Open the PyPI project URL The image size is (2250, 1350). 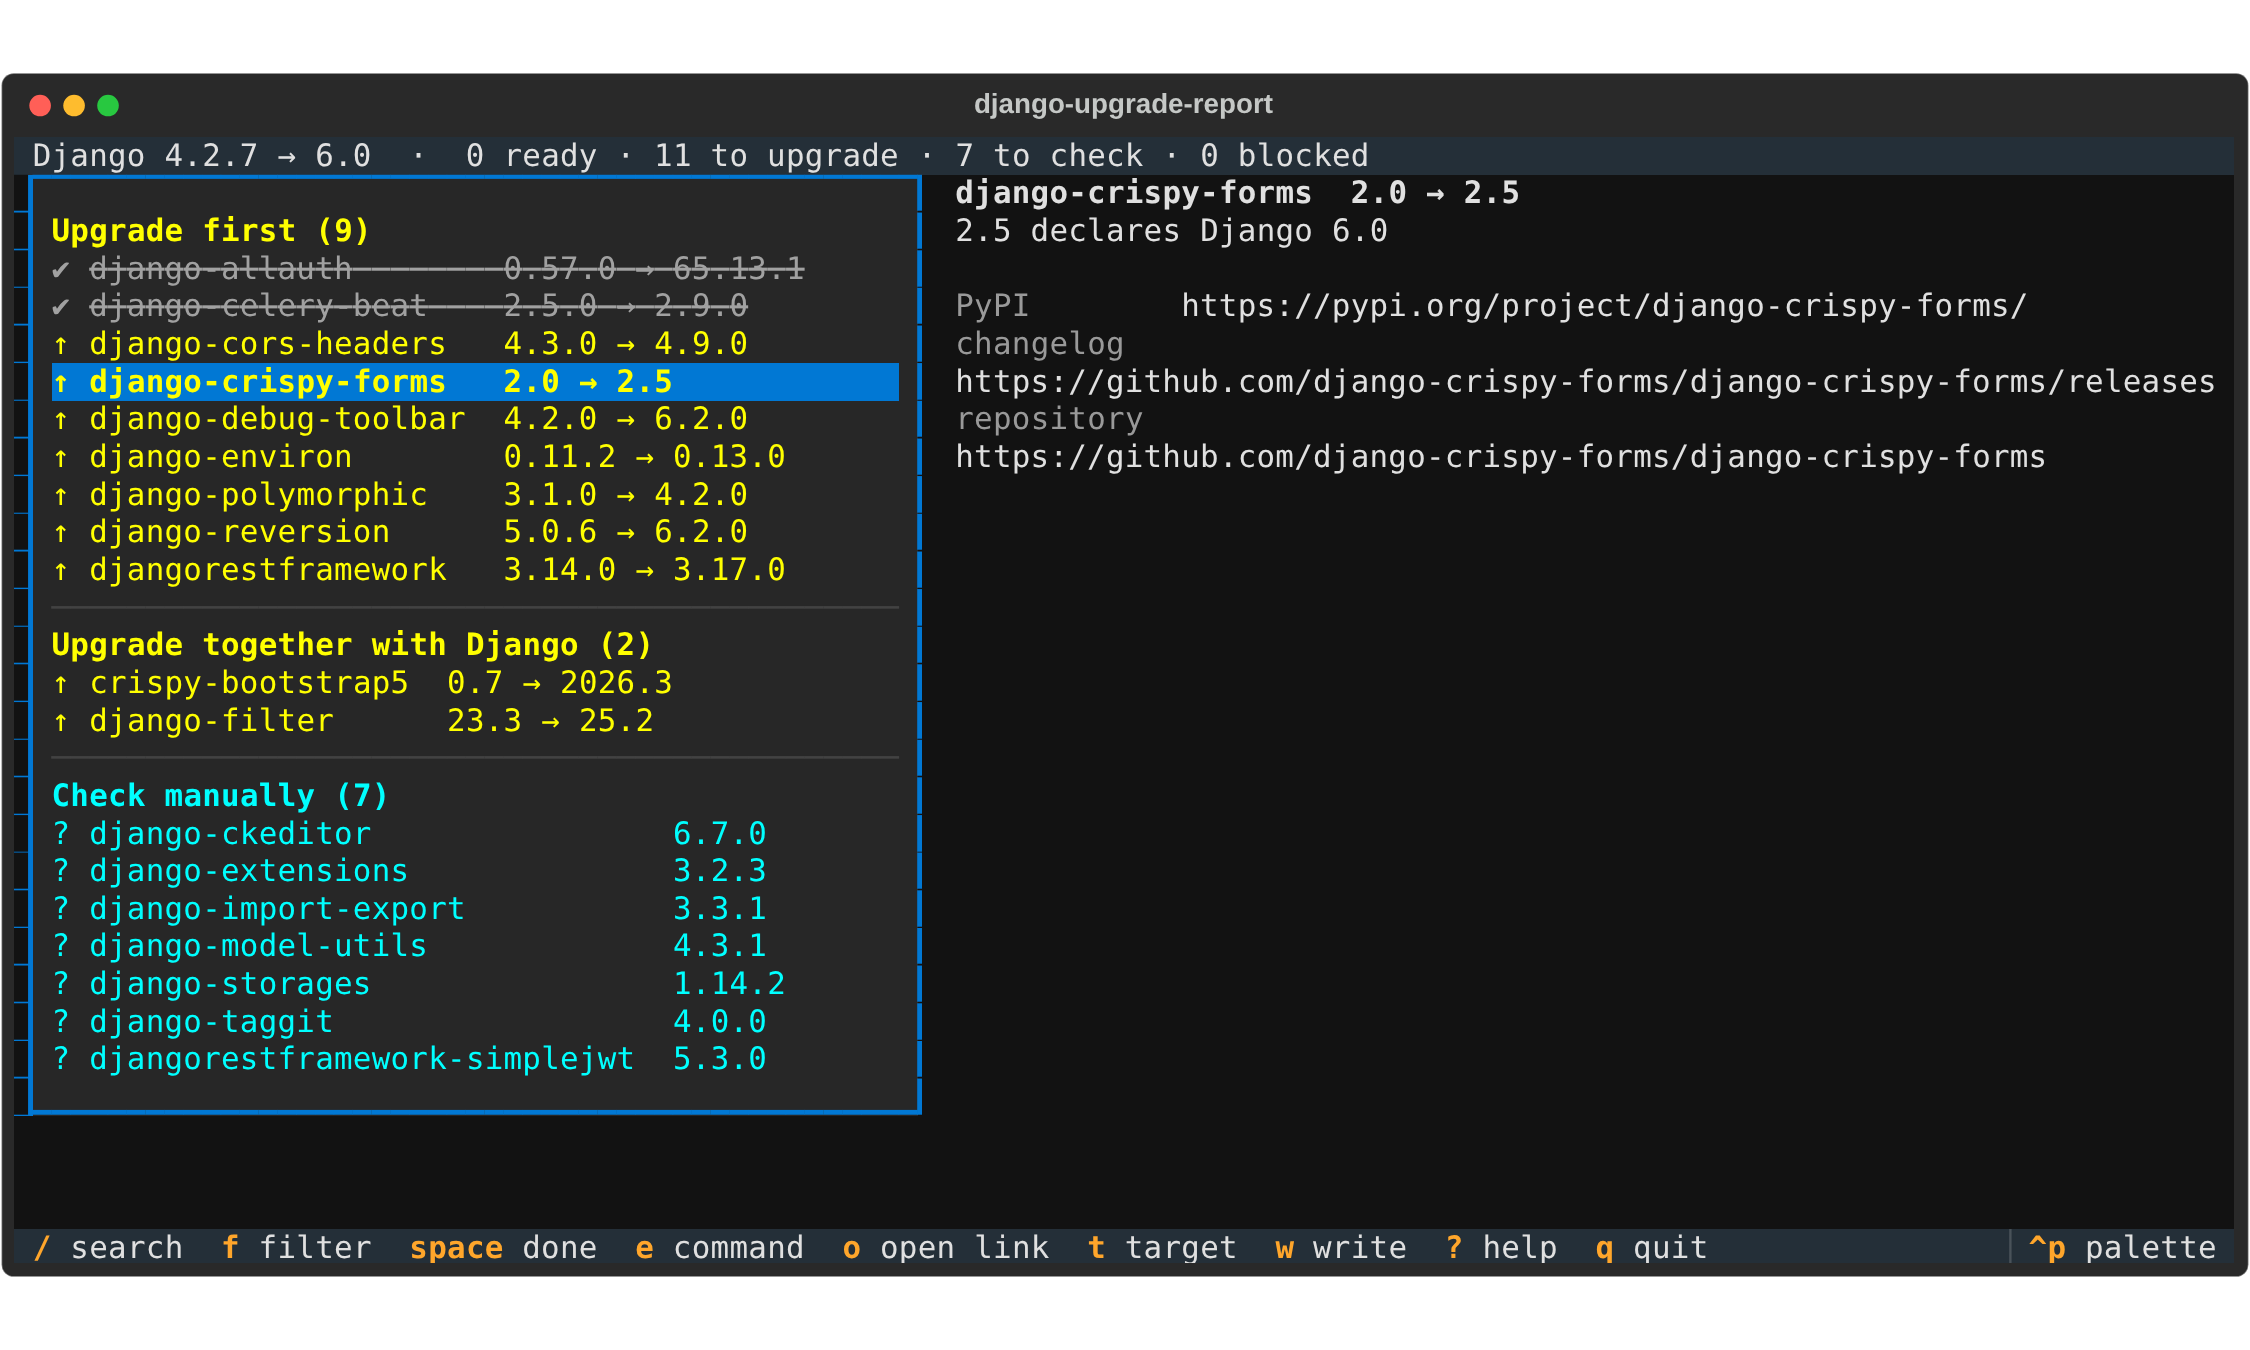[1604, 306]
